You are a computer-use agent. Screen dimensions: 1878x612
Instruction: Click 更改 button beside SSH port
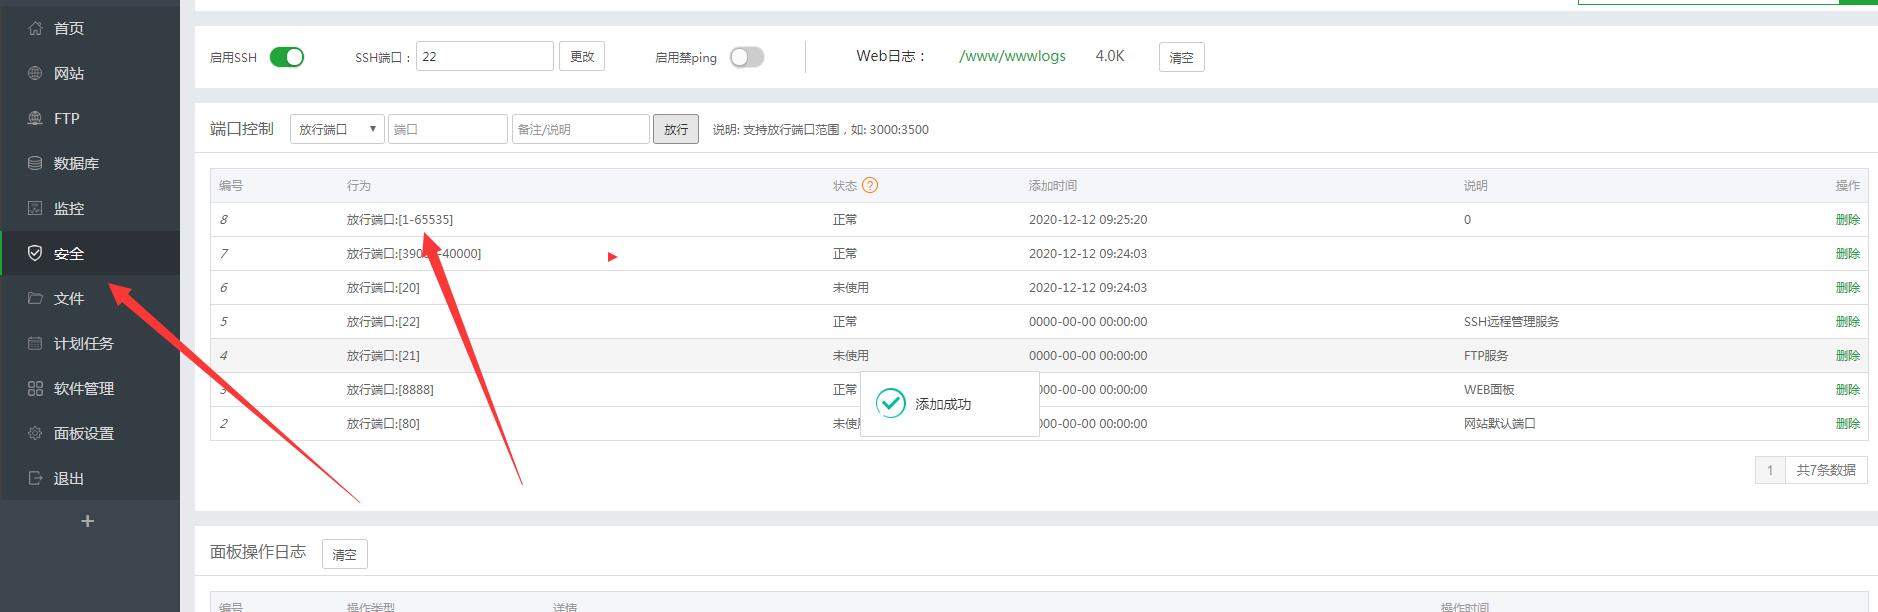pyautogui.click(x=582, y=57)
